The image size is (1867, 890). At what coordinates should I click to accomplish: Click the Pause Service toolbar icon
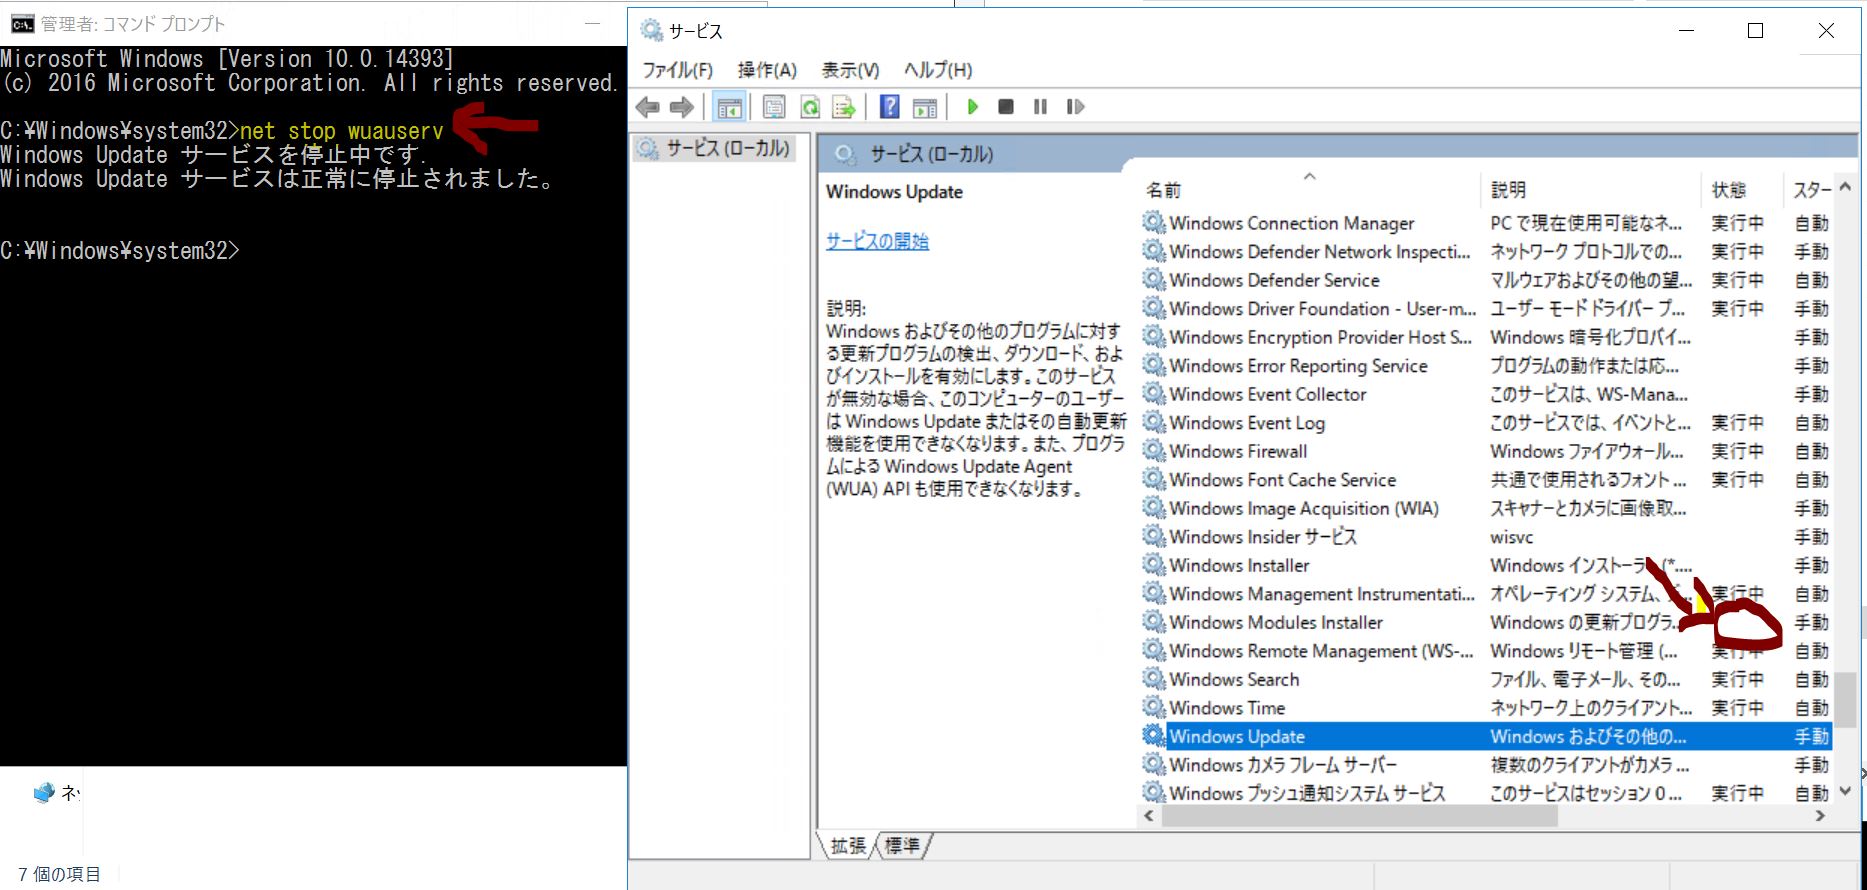pyautogui.click(x=1040, y=107)
